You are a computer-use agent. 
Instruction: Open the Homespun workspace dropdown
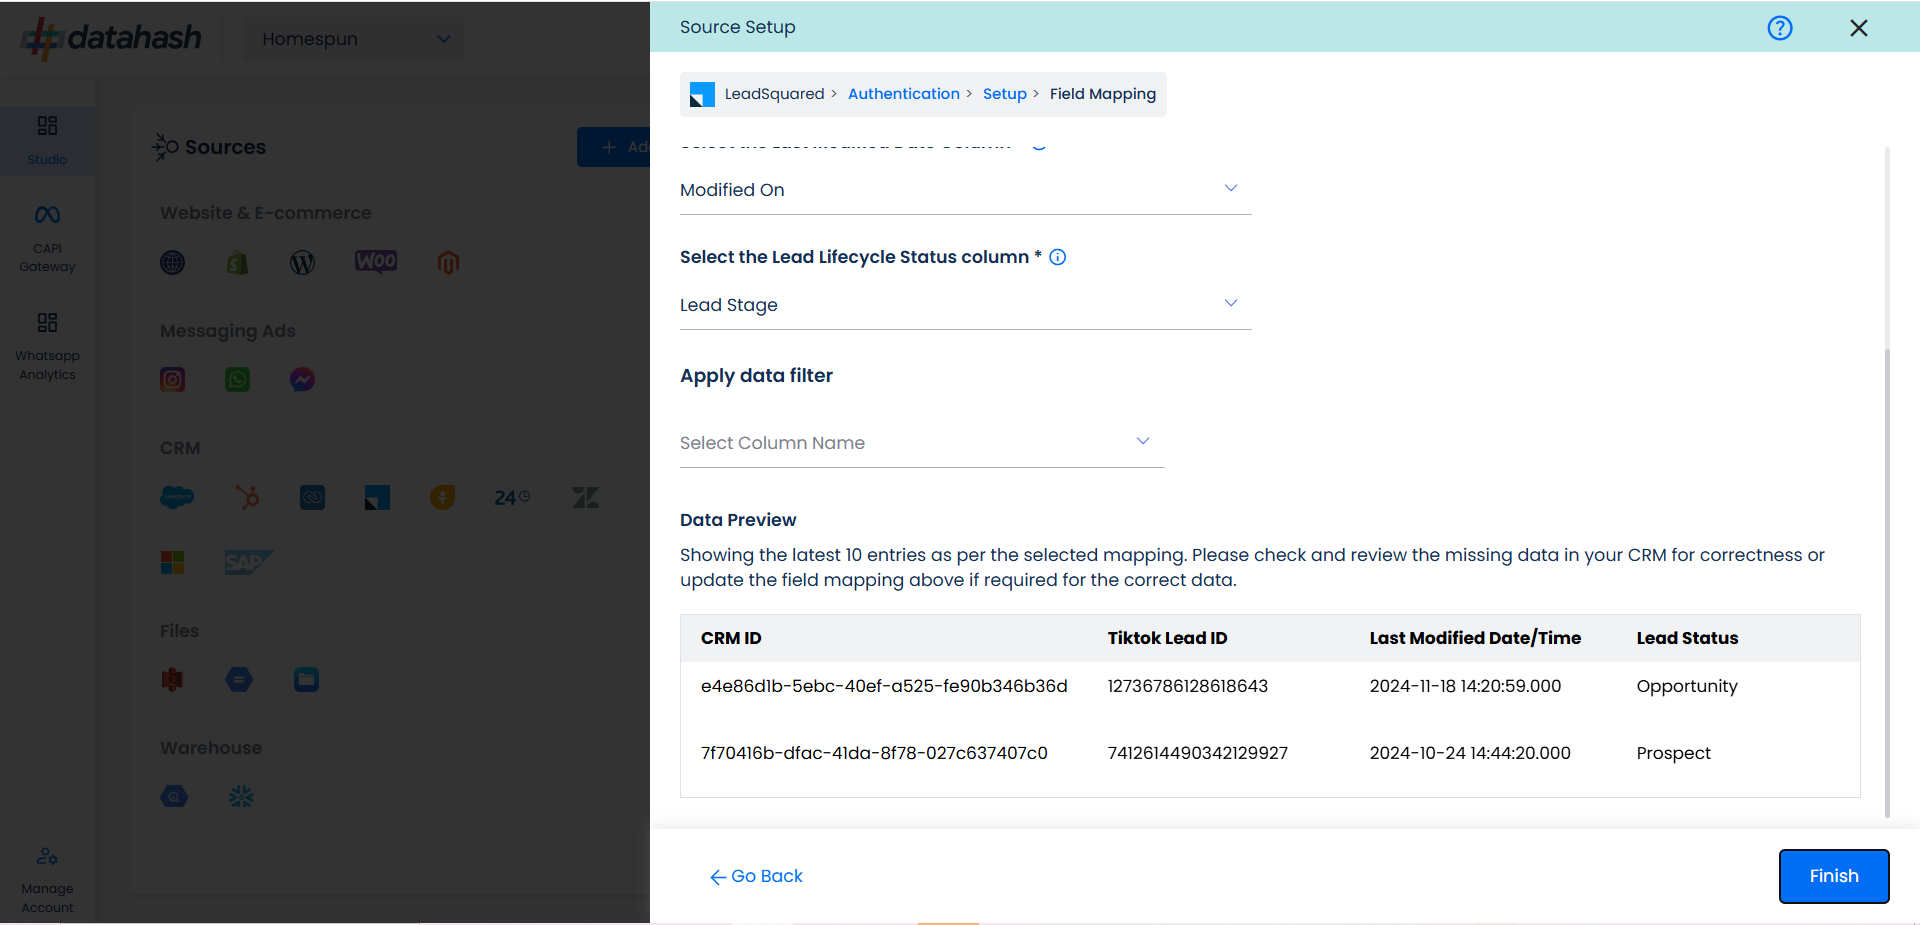tap(354, 39)
